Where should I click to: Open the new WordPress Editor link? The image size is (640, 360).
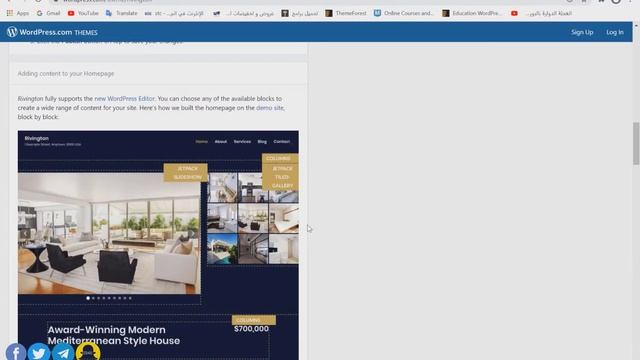[x=124, y=98]
